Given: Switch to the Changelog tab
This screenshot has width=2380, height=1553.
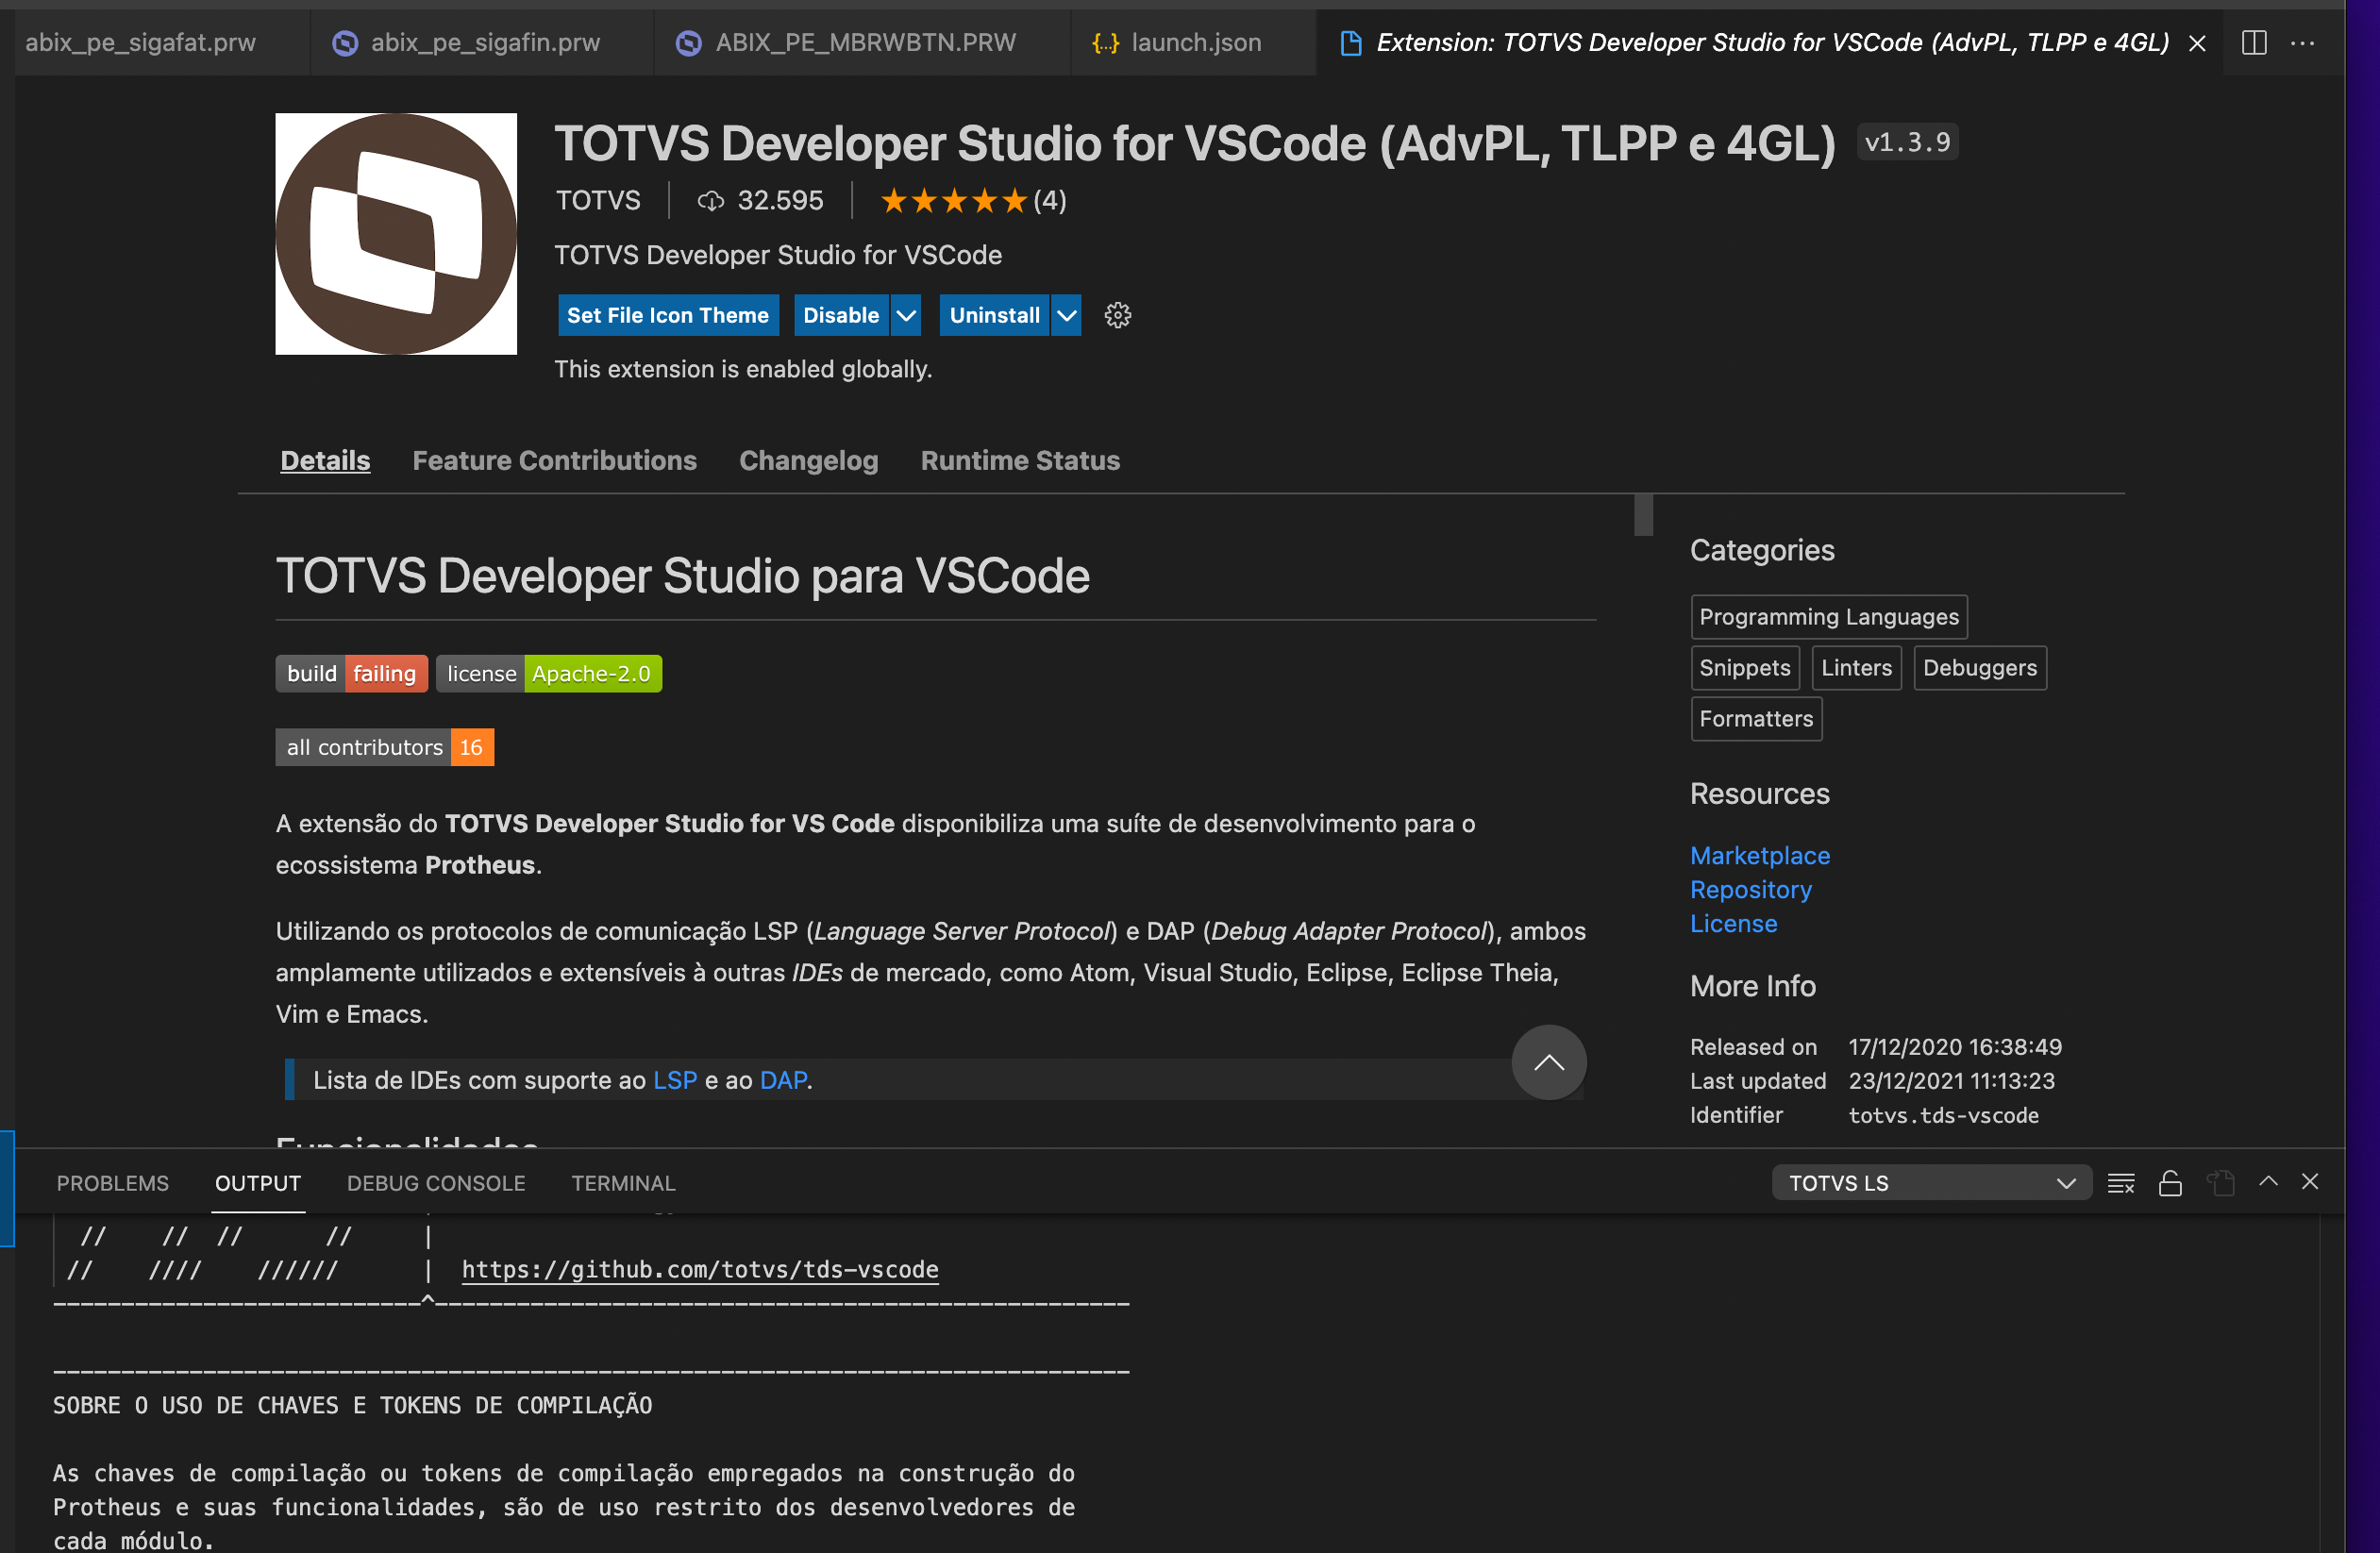Looking at the screenshot, I should (x=808, y=460).
